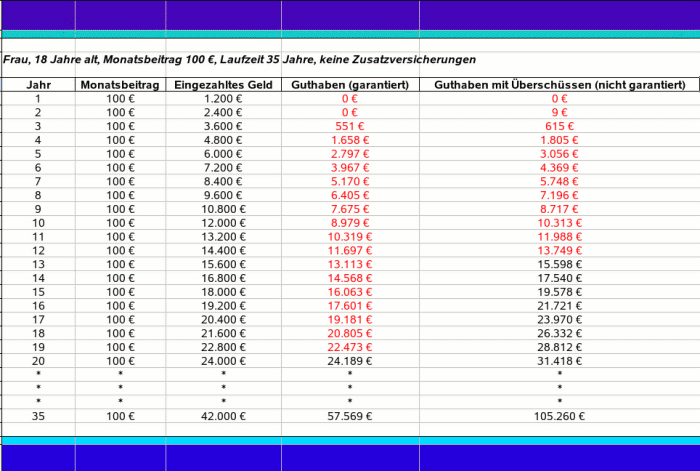Click the value 17.540 €
700x471 pixels.
coord(559,279)
